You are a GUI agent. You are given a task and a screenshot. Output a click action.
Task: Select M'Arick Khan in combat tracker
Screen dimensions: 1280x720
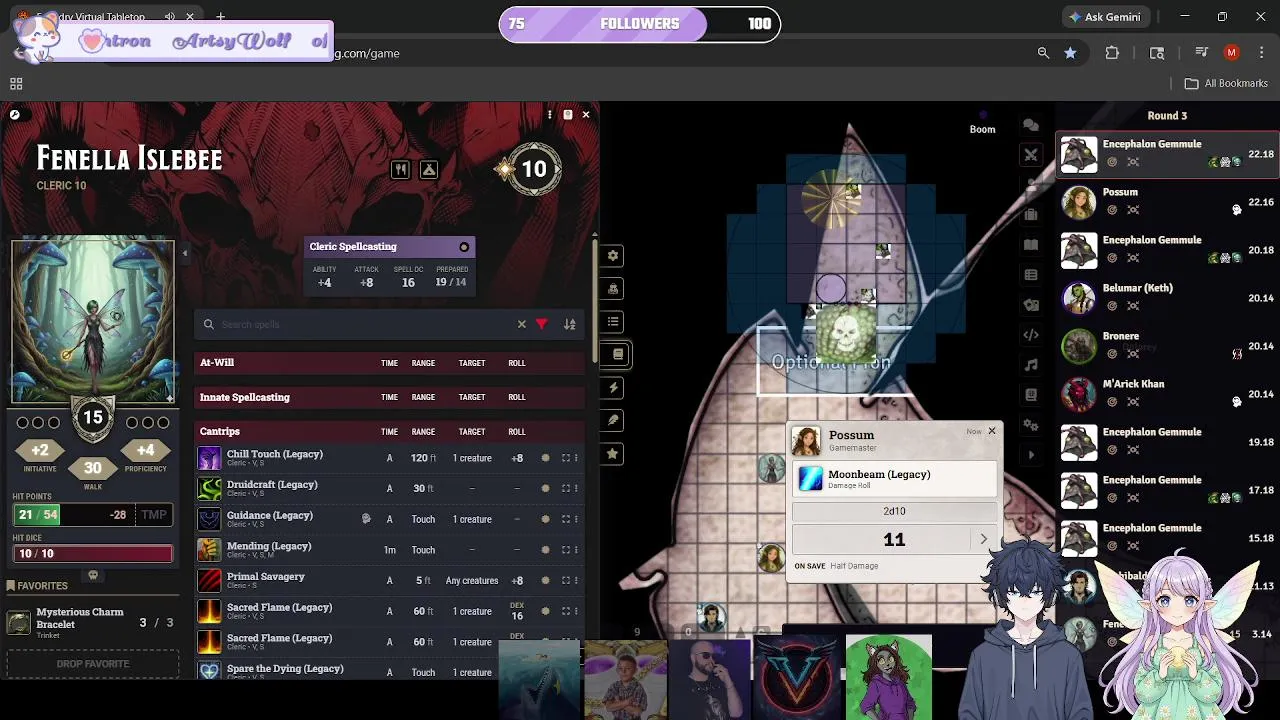pyautogui.click(x=1167, y=394)
